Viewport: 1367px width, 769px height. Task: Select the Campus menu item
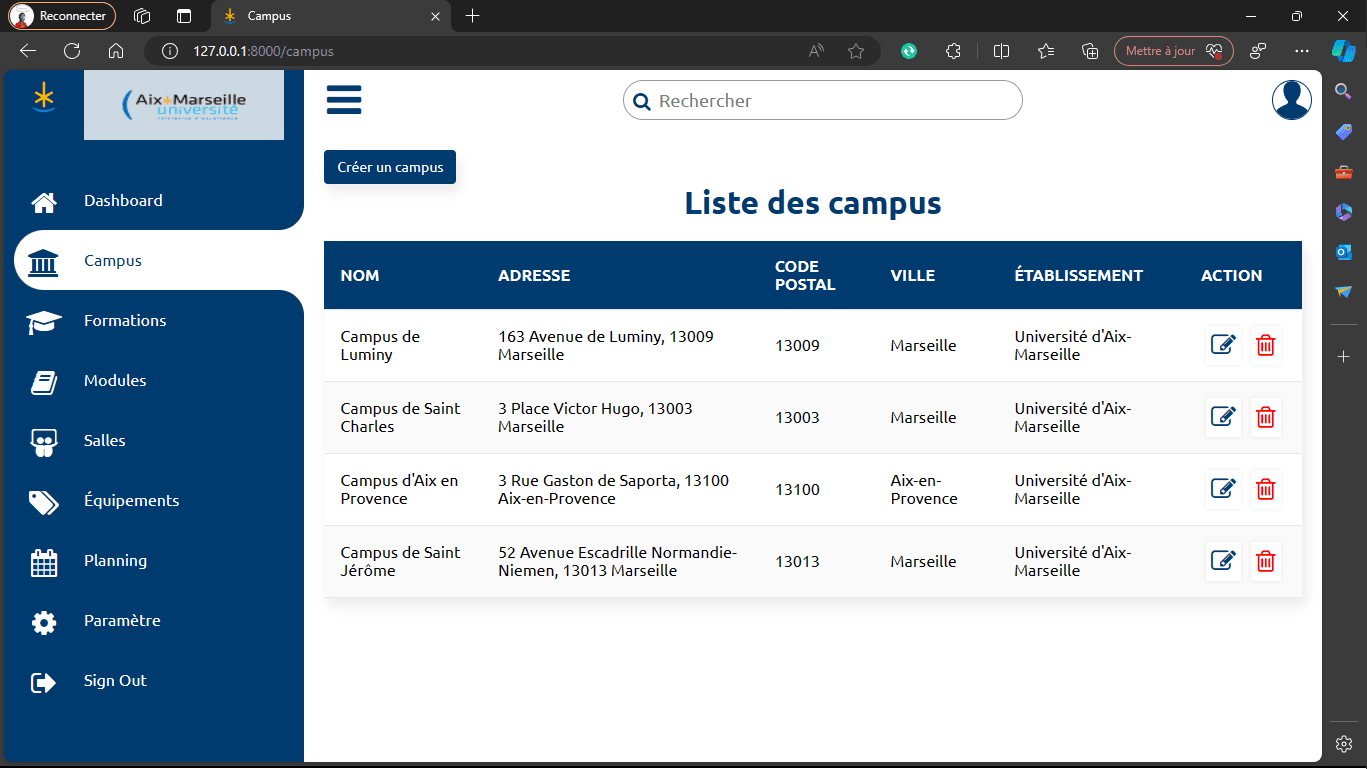coord(159,260)
